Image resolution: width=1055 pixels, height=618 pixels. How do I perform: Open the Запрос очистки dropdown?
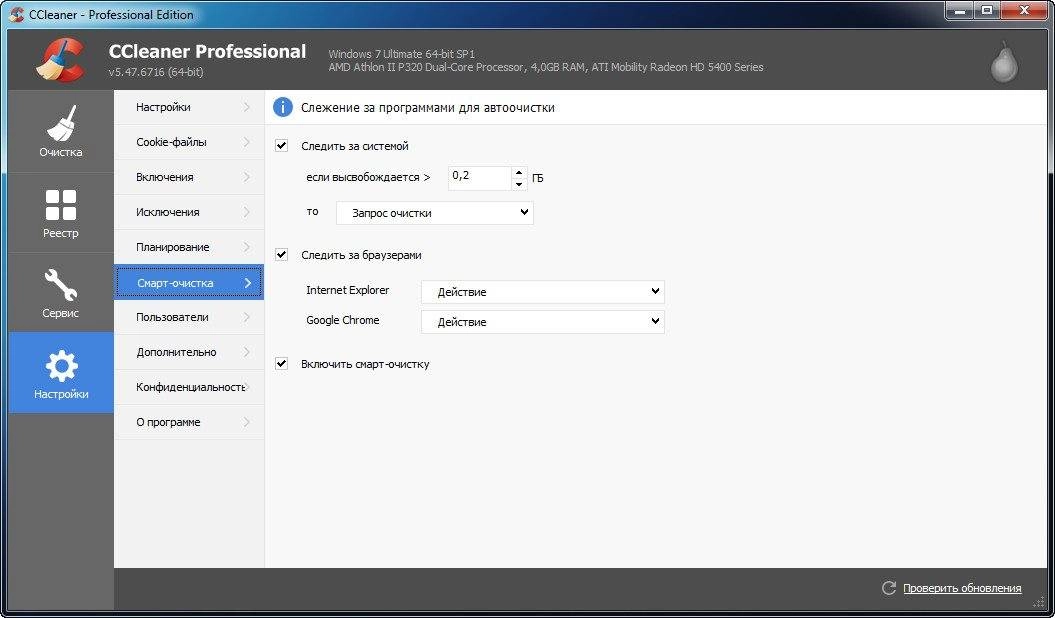435,213
